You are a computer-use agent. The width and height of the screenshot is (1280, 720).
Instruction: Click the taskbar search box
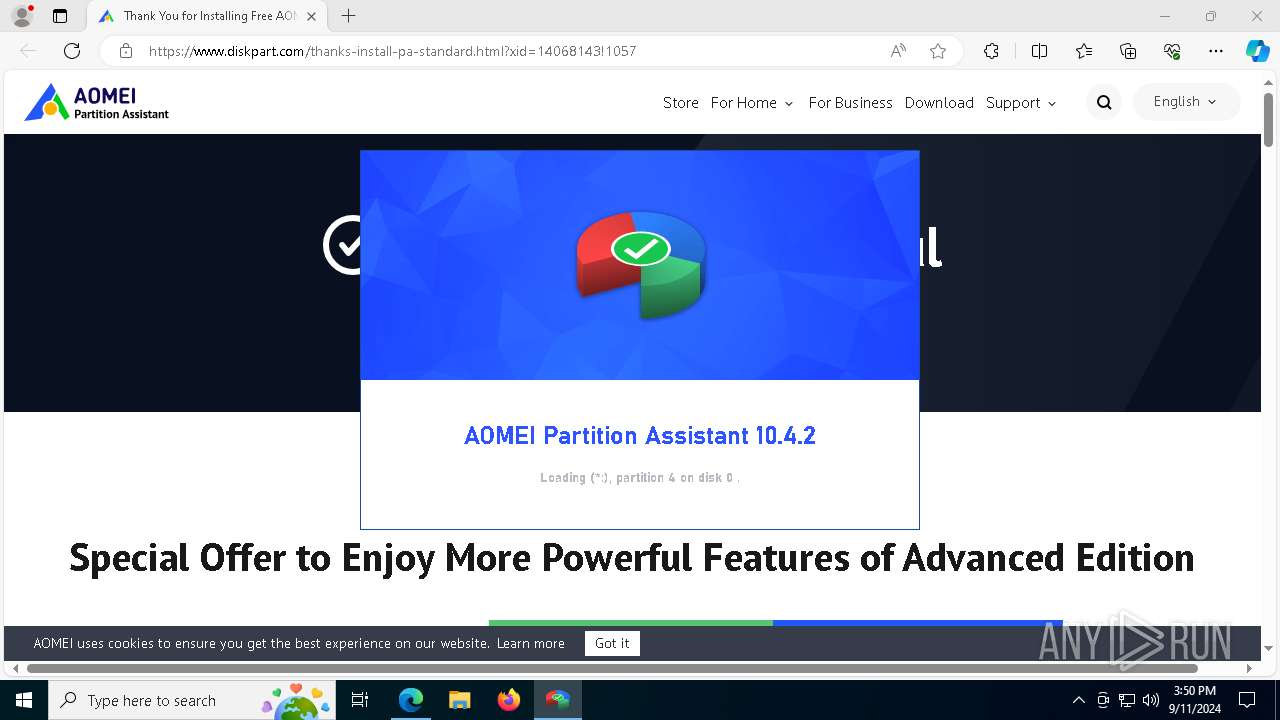[192, 700]
